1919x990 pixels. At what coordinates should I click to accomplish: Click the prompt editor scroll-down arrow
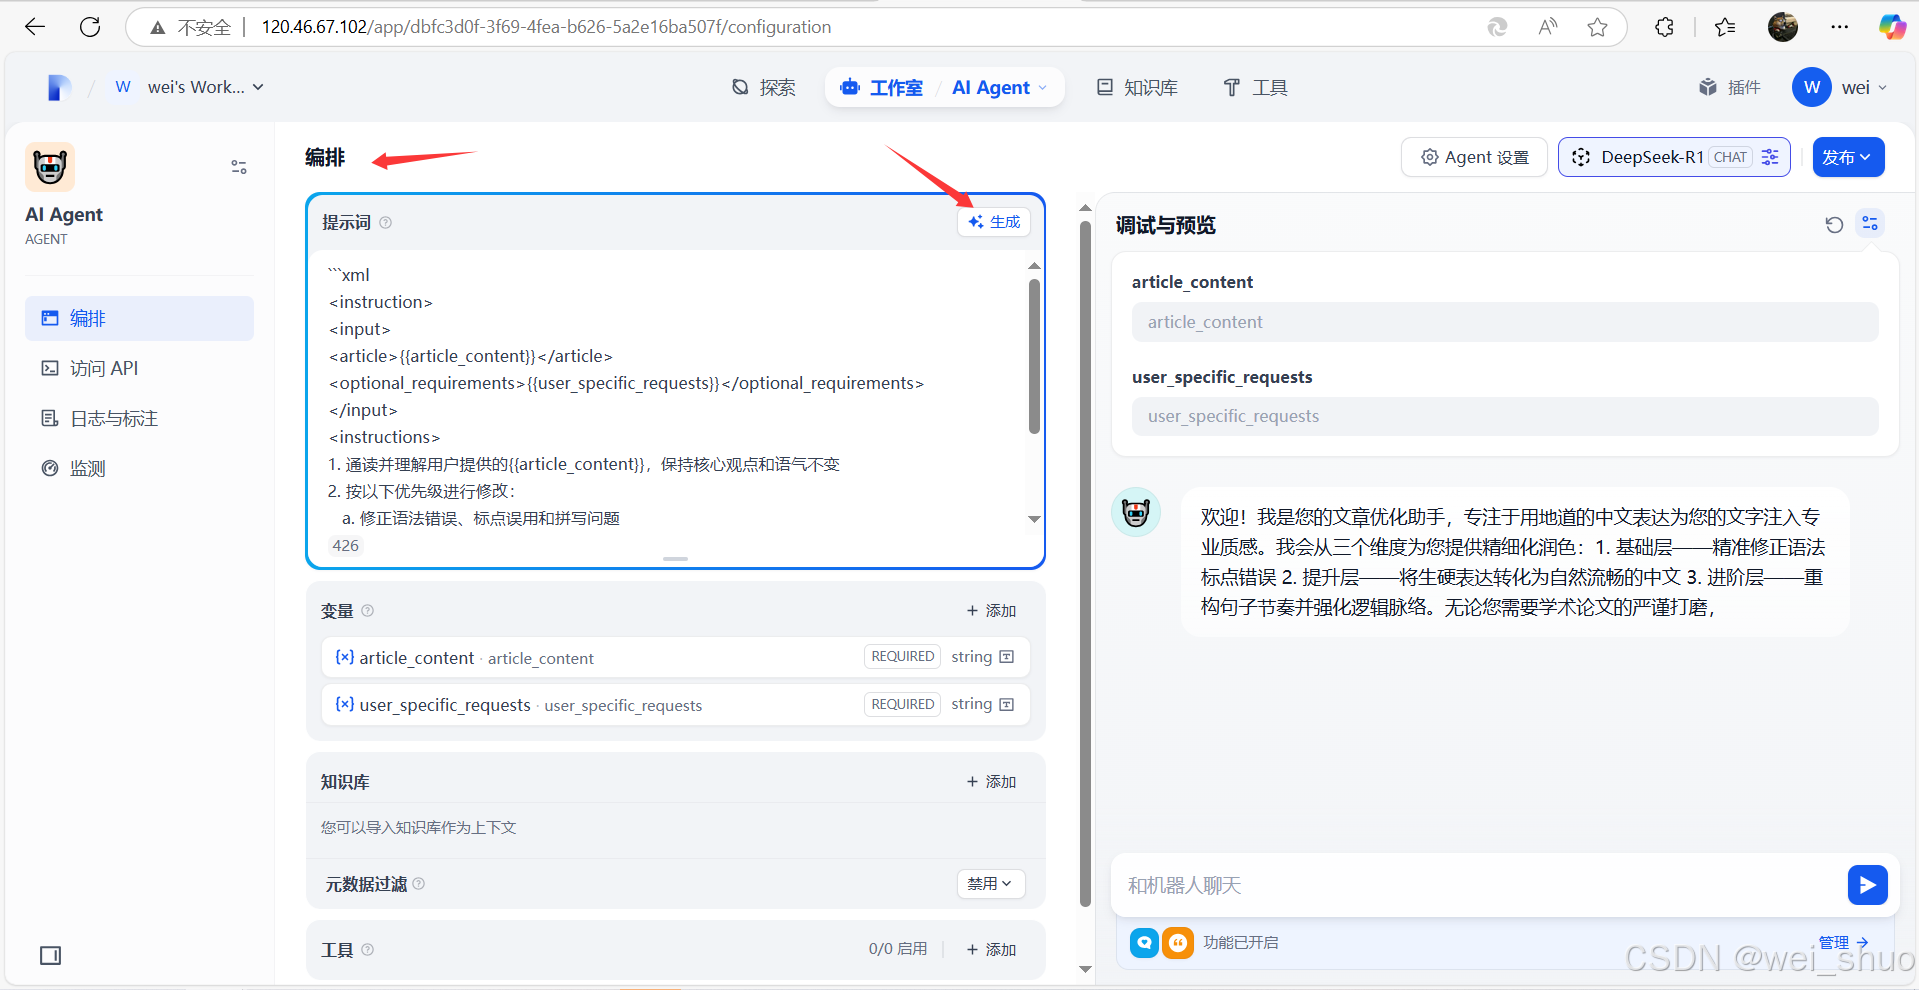click(x=1034, y=519)
